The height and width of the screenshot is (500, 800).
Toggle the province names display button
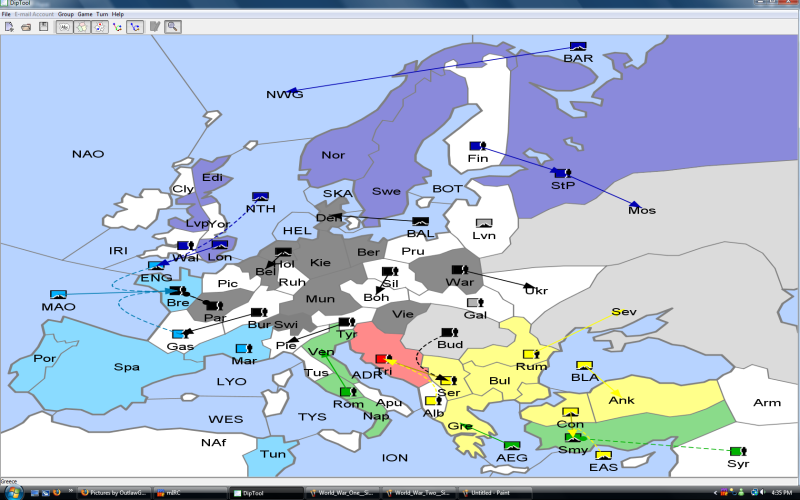click(x=64, y=26)
